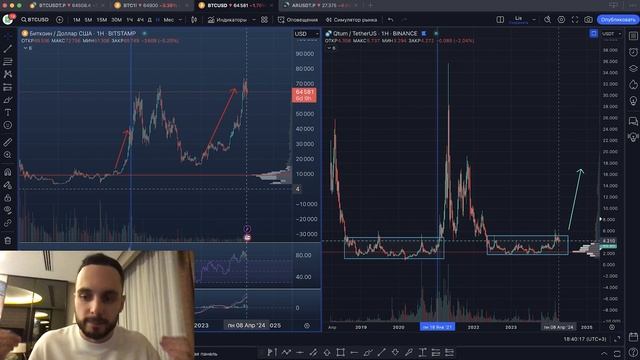The height and width of the screenshot is (360, 640).
Task: Hide all drawings eye icon
Action: click(x=8, y=210)
